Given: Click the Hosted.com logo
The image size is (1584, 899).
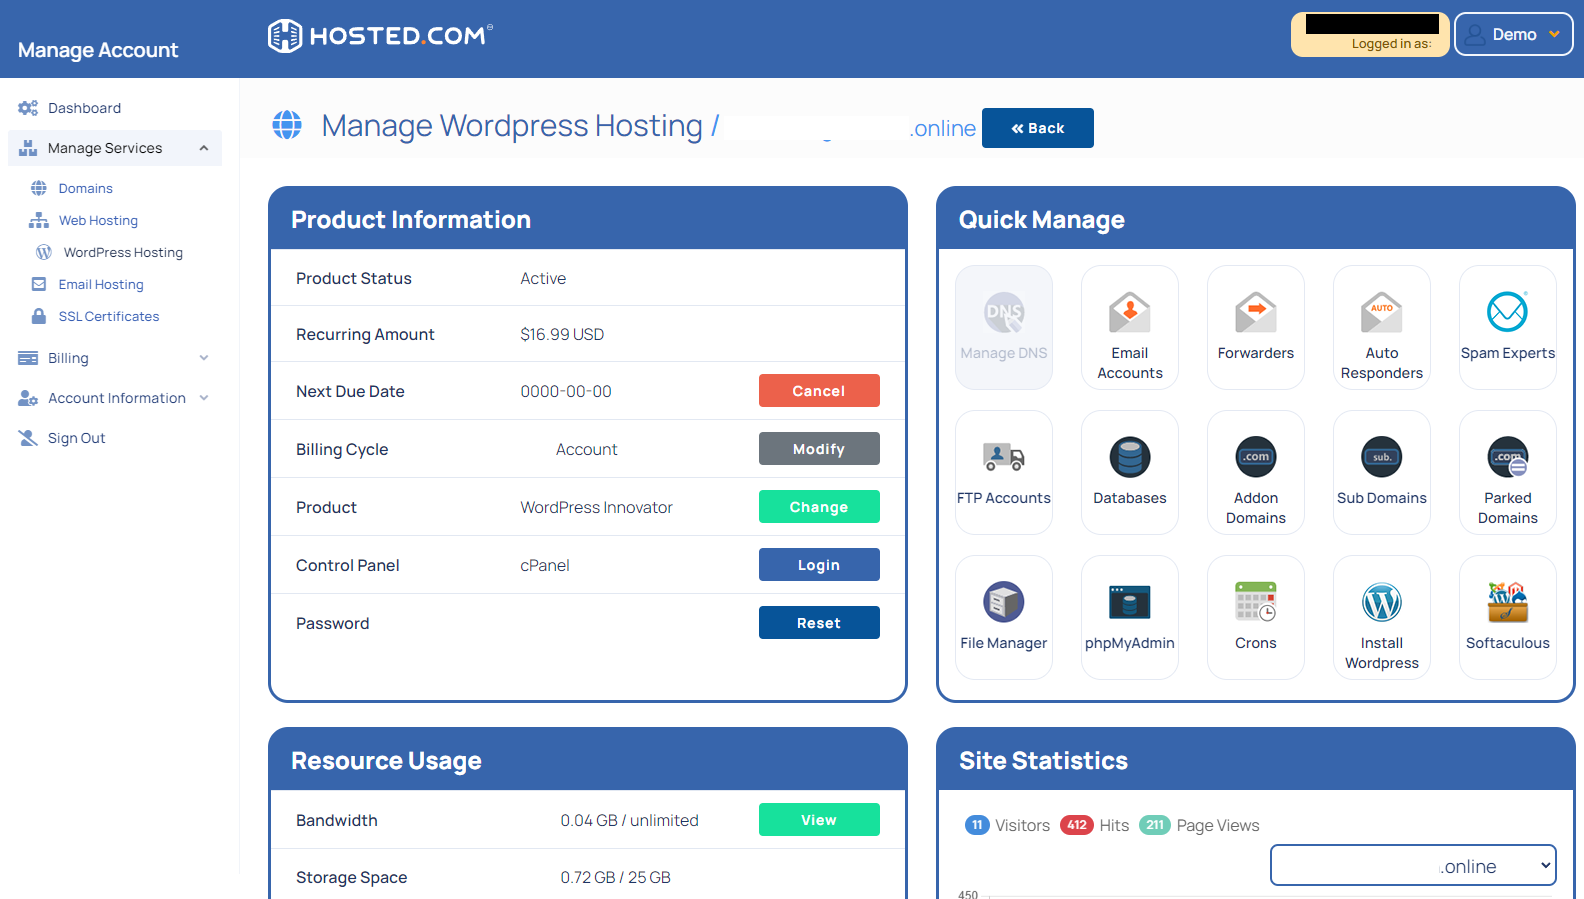Looking at the screenshot, I should click(x=380, y=36).
